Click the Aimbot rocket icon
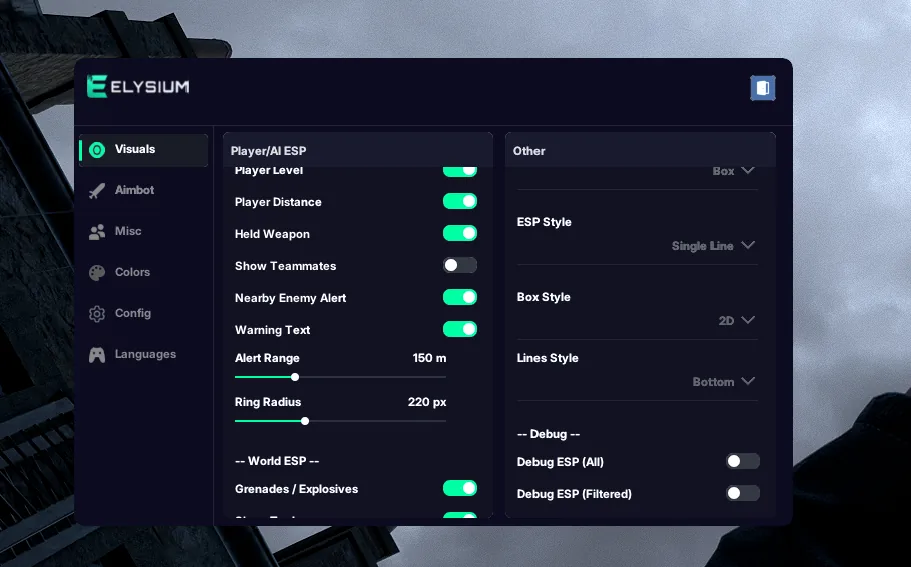911x567 pixels. [97, 191]
